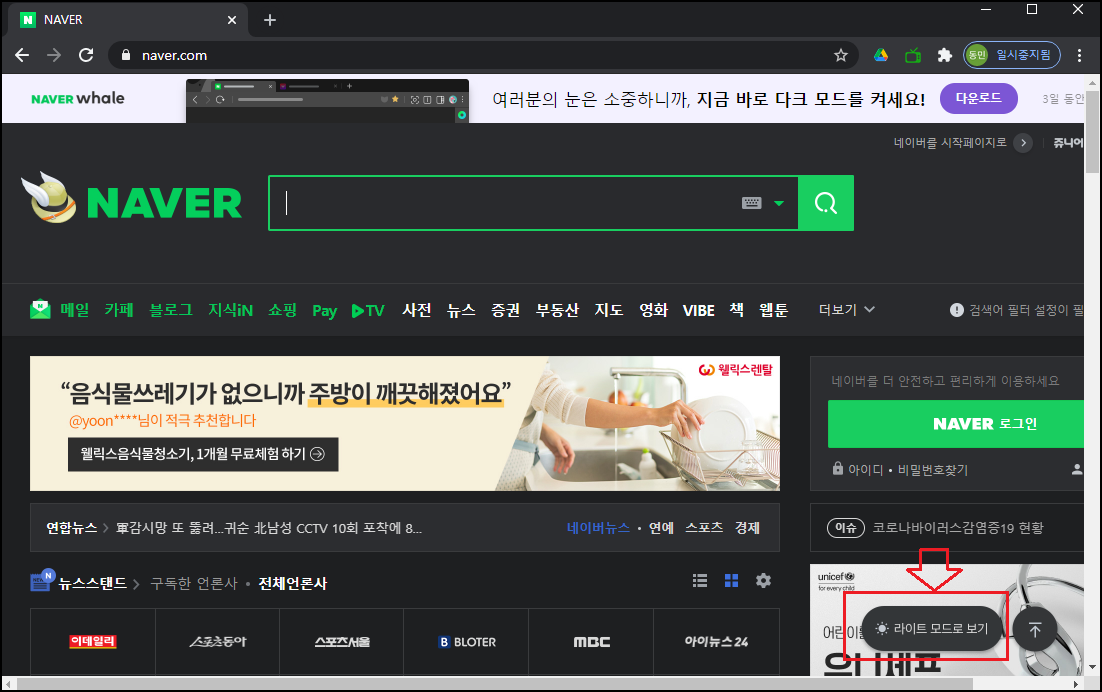The image size is (1102, 692).
Task: Click the scroll-to-top arrow button
Action: [x=1035, y=629]
